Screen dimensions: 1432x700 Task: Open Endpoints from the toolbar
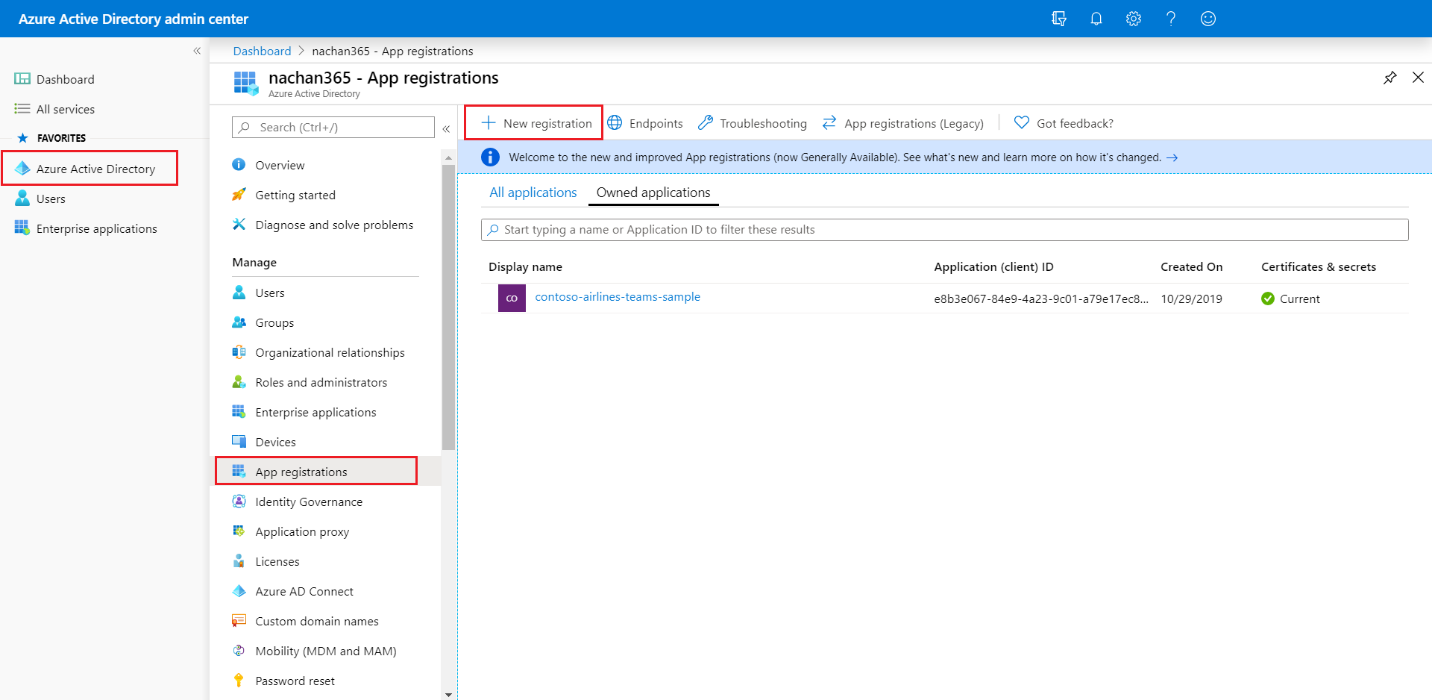[x=645, y=123]
